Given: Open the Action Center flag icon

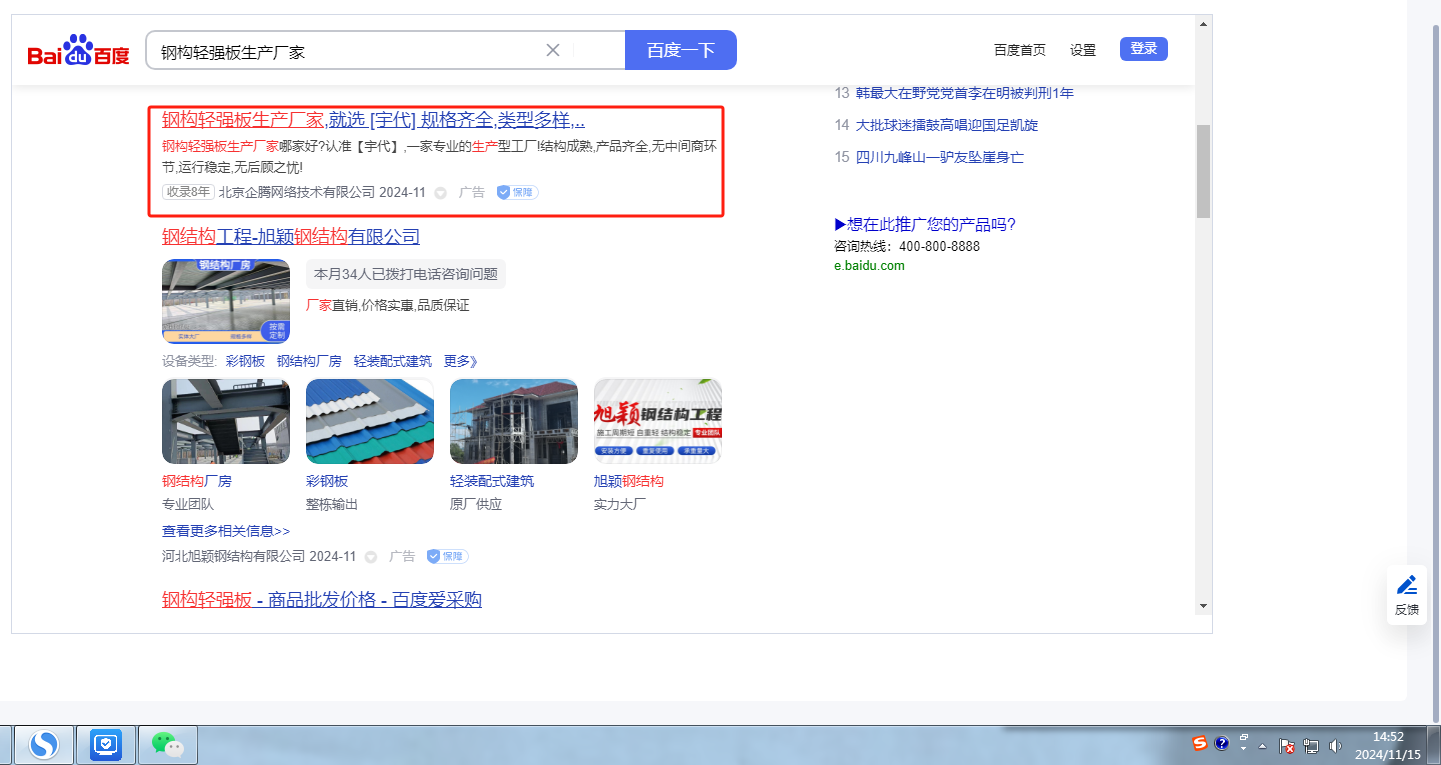Looking at the screenshot, I should click(1288, 746).
